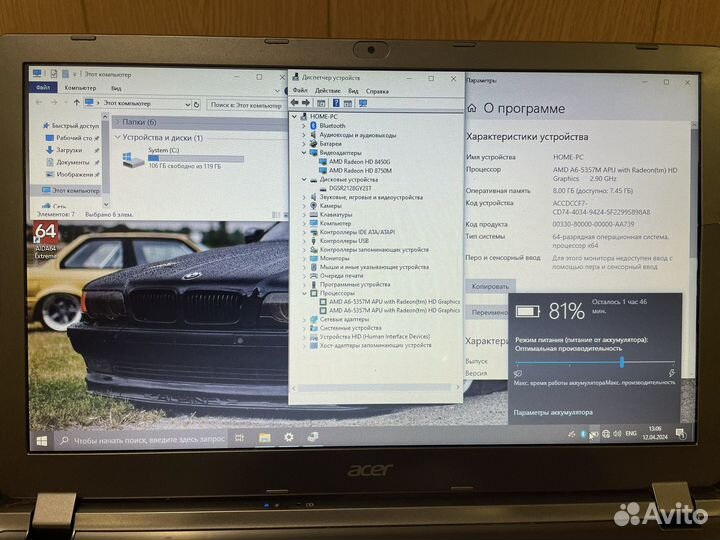Screen dimensions: 720x540
Task: Select Documents (Документы) in Quick access
Action: 73,162
